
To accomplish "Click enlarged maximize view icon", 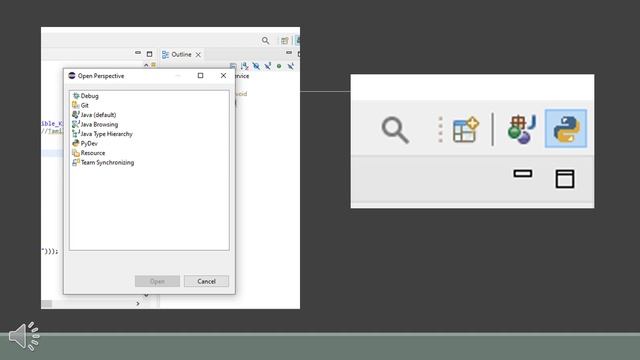I will [x=565, y=179].
